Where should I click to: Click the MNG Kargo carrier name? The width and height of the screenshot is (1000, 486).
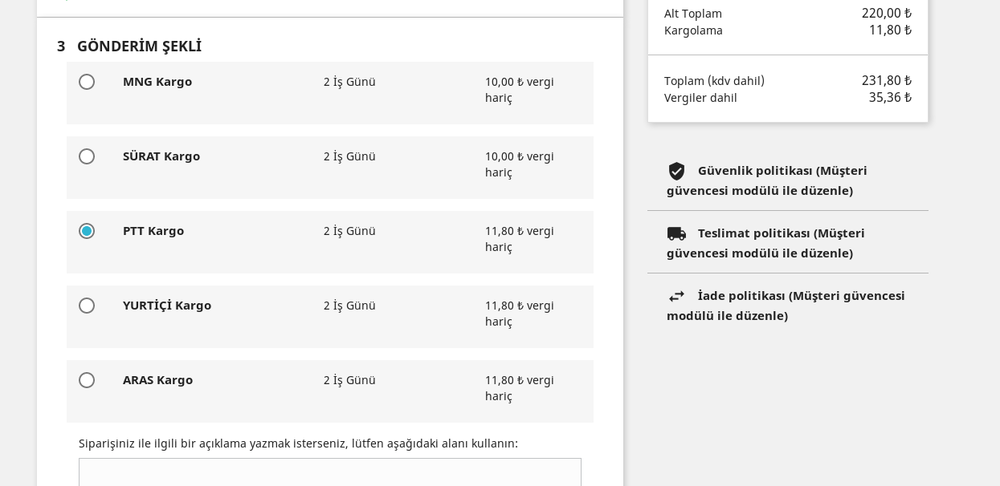(x=157, y=82)
